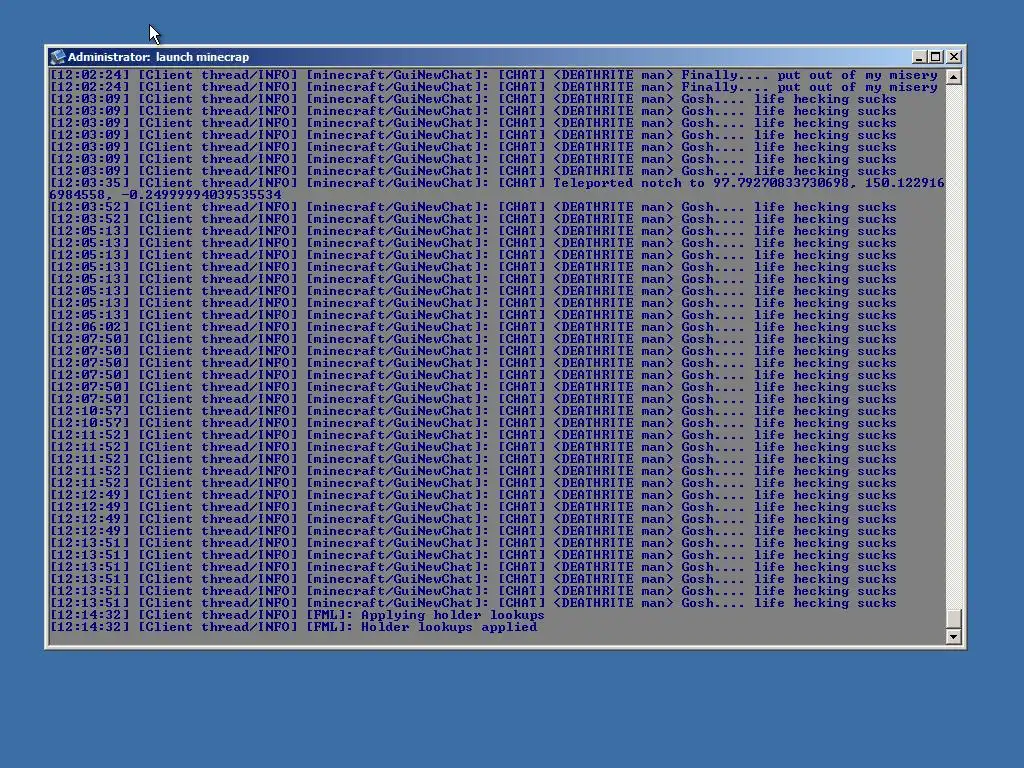Click the '6984558, -0.24999994039535534' line
This screenshot has height=768, width=1024.
tap(165, 195)
